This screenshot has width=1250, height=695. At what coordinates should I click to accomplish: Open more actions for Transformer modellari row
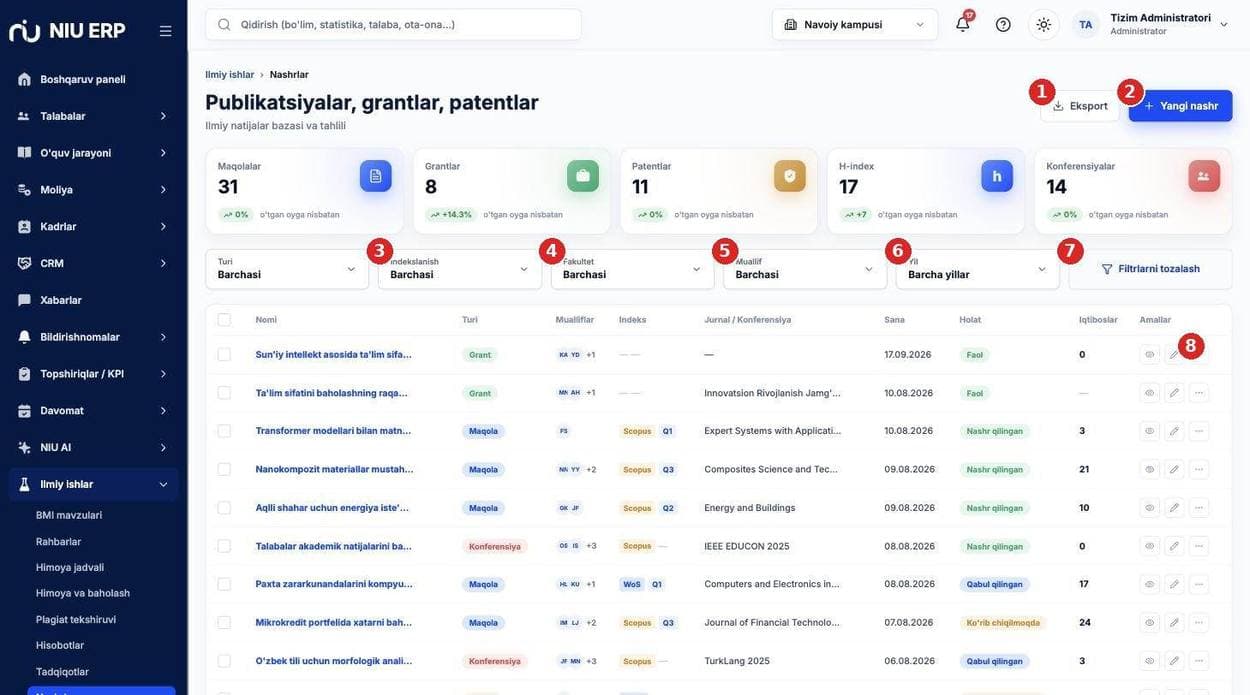1199,431
